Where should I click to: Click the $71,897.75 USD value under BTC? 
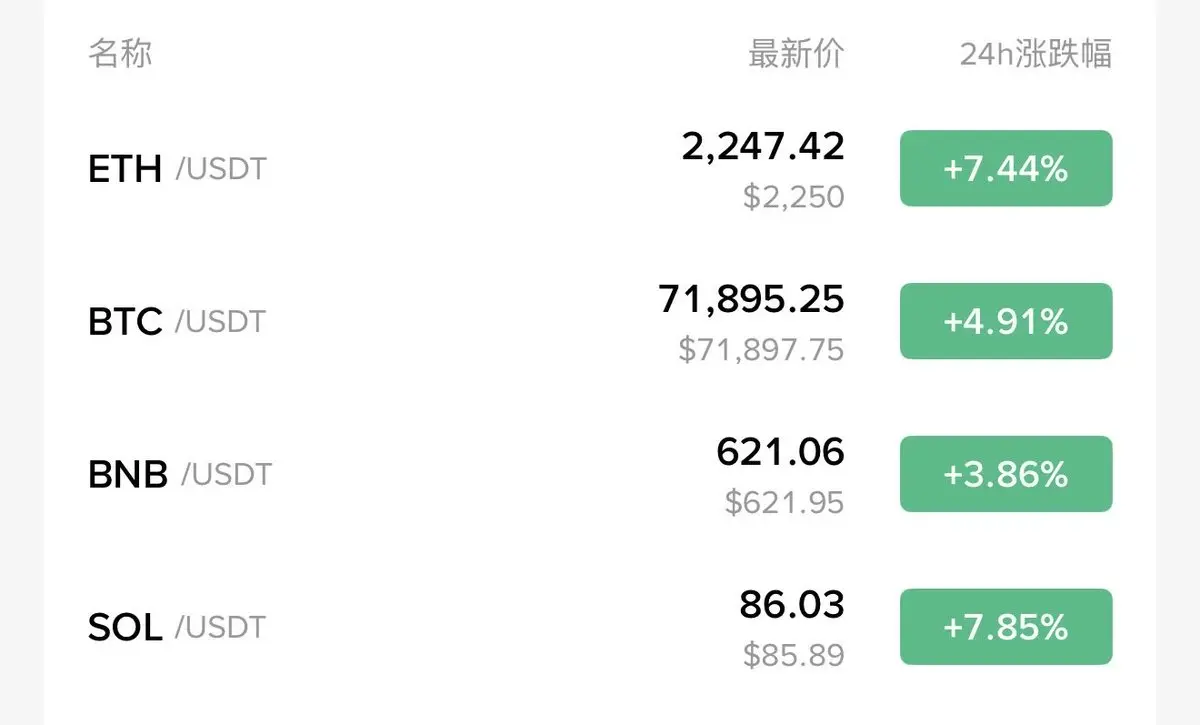(761, 350)
